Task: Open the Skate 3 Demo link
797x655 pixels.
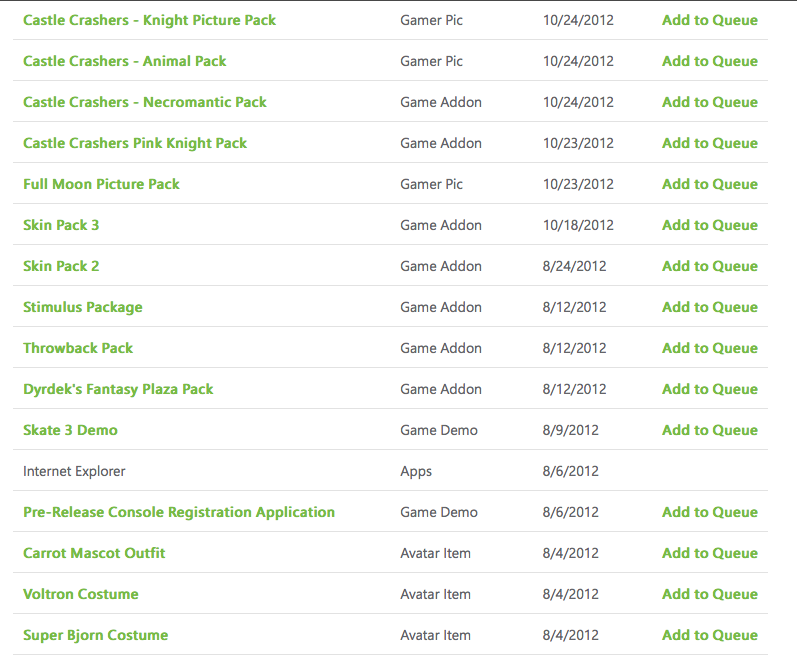Action: click(70, 430)
